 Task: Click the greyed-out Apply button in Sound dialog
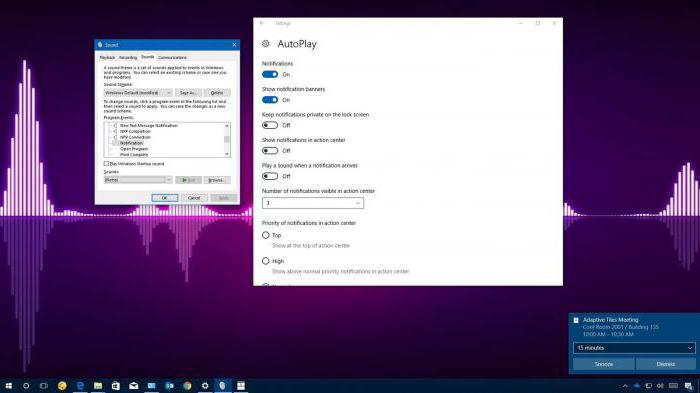[x=224, y=198]
